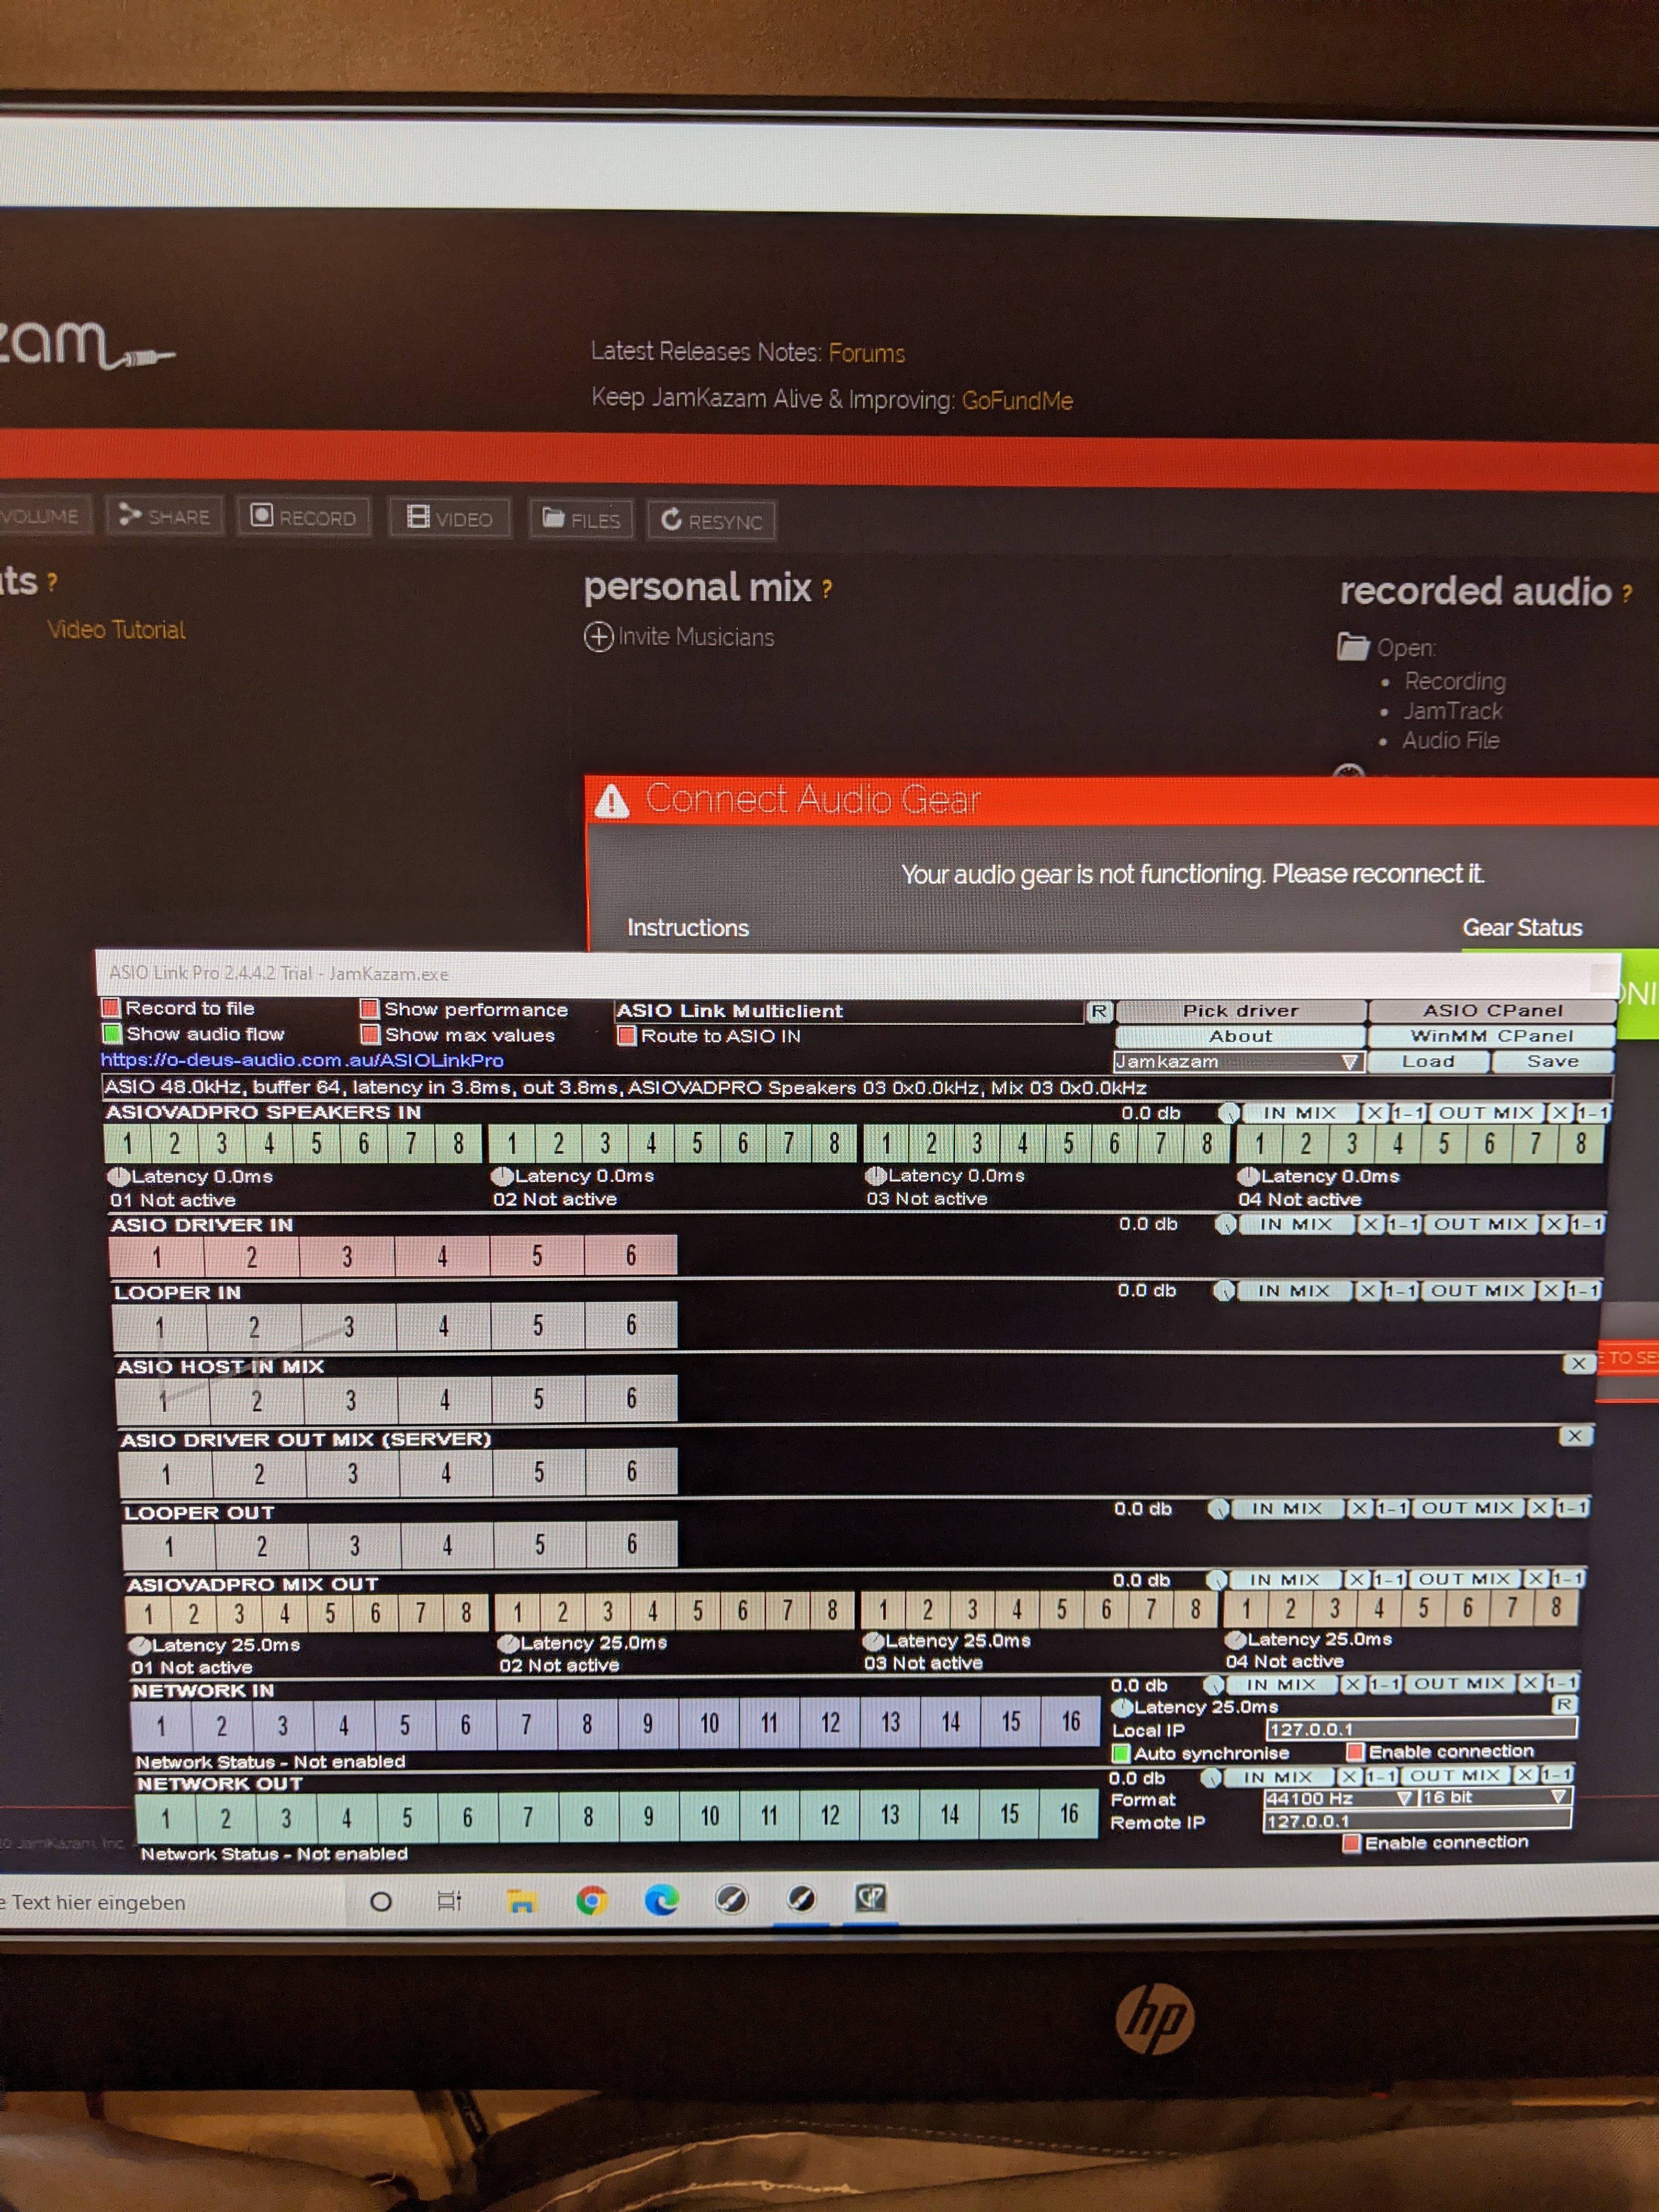1659x2212 pixels.
Task: Enable Route to ASIO IN checkbox
Action: pyautogui.click(x=627, y=1036)
